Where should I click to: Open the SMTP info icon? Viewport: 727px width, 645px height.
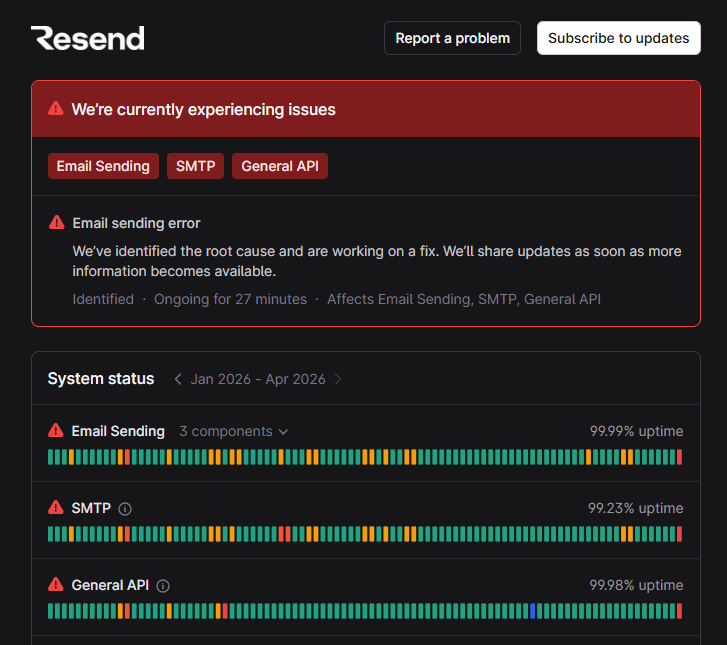coord(125,509)
